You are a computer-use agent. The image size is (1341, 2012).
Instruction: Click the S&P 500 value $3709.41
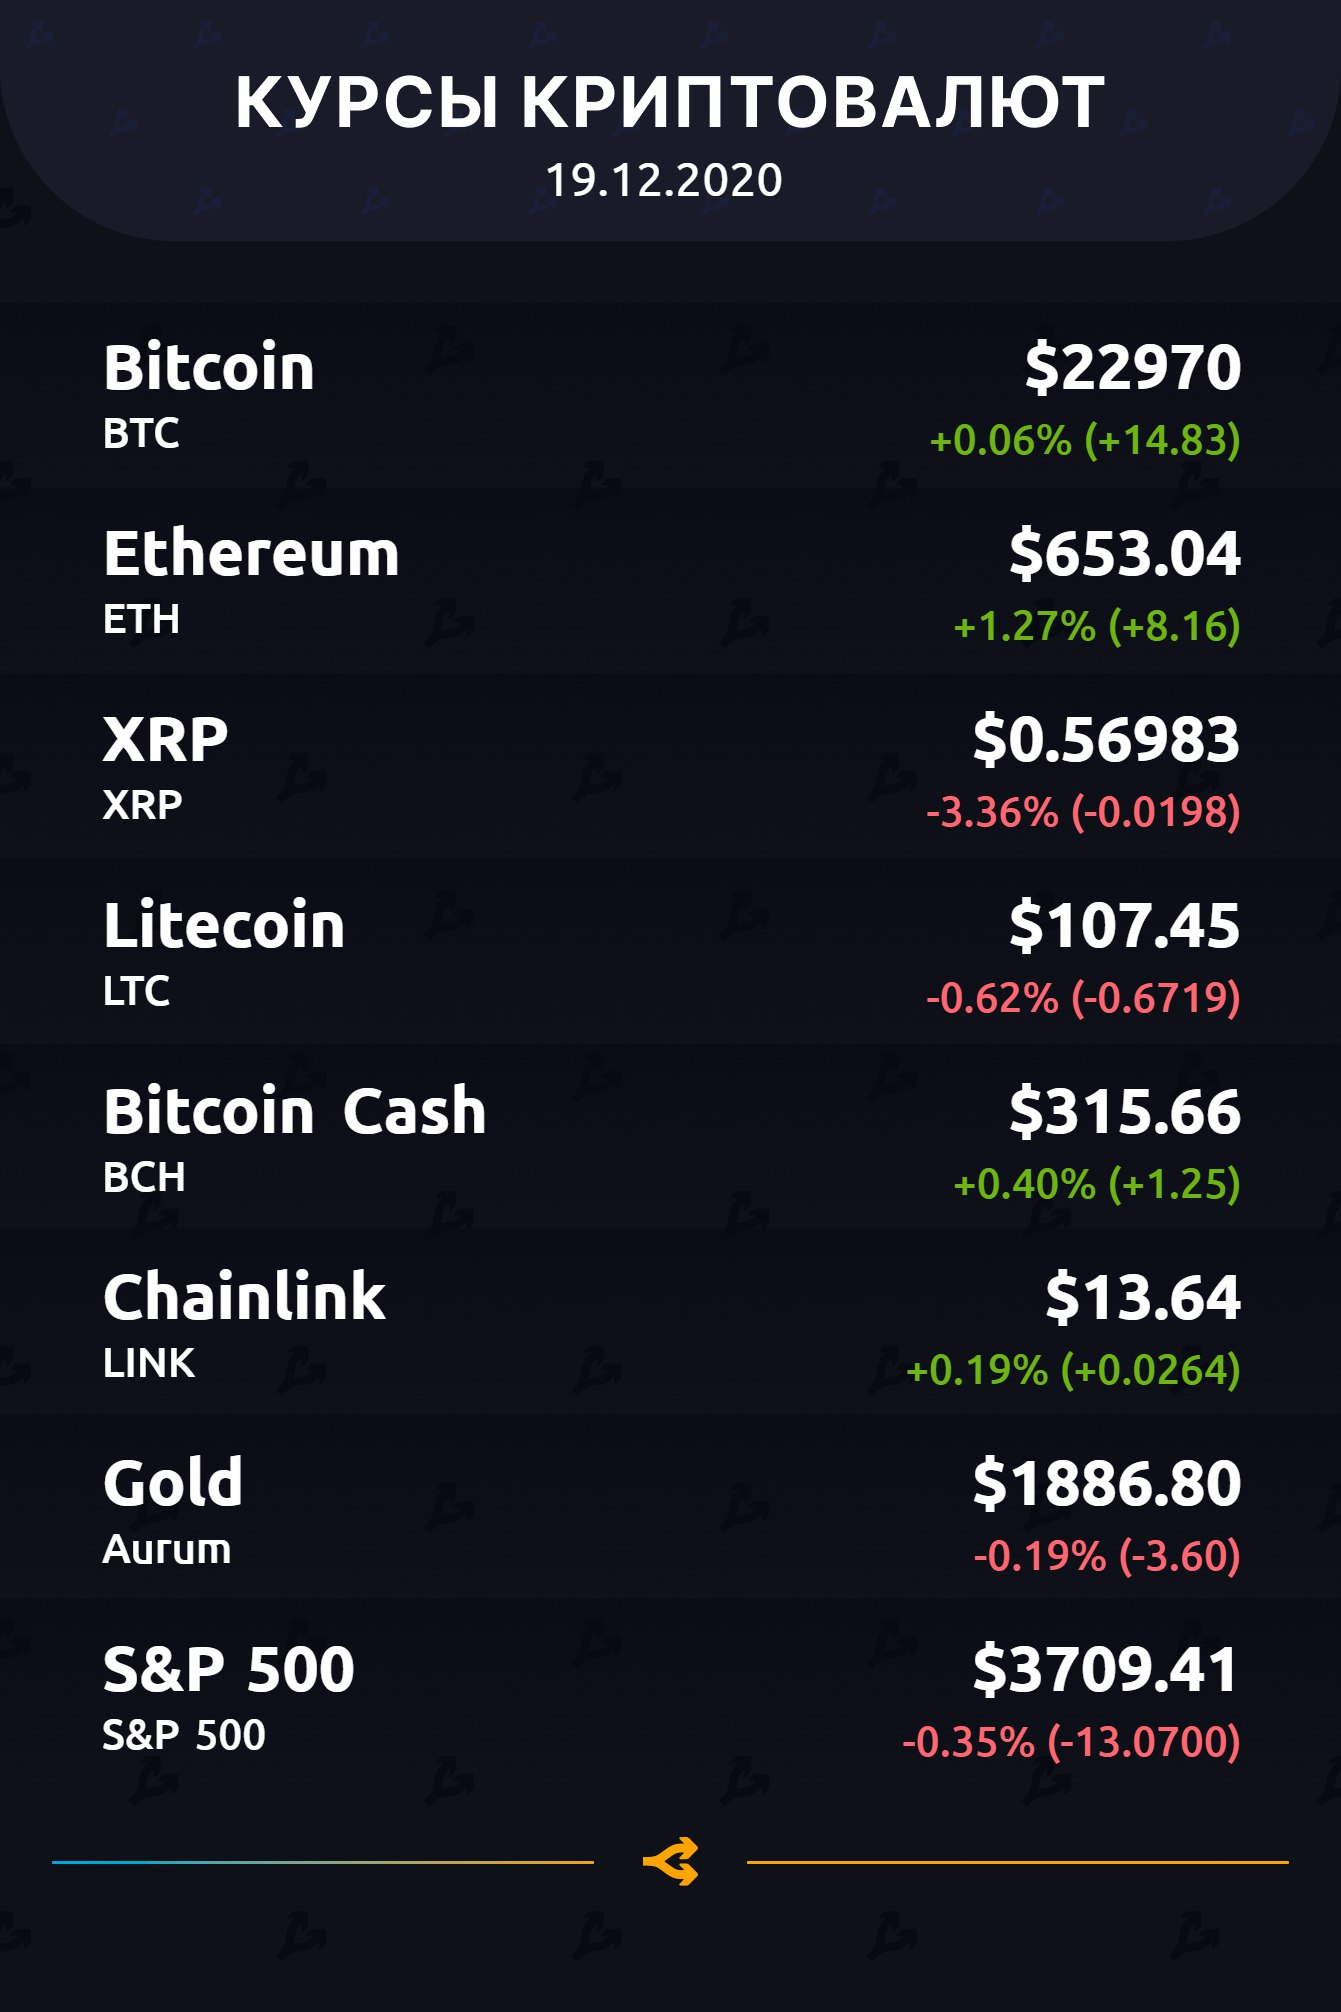click(1106, 1669)
